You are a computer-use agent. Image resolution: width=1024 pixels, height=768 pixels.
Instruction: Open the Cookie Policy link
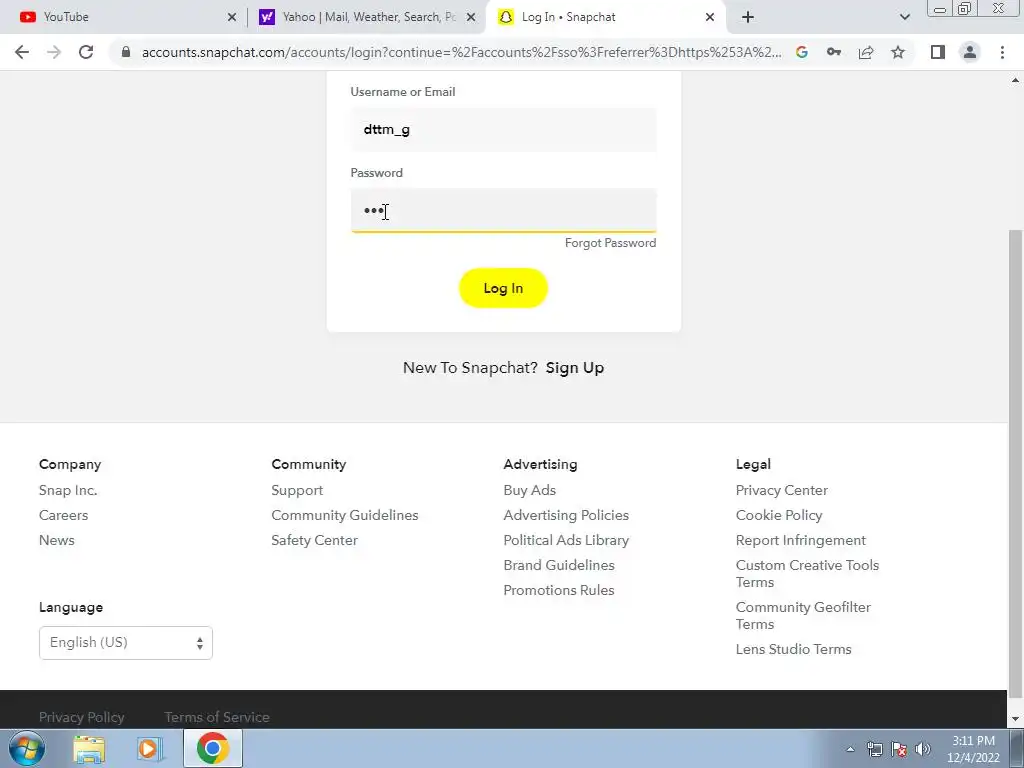tap(779, 515)
